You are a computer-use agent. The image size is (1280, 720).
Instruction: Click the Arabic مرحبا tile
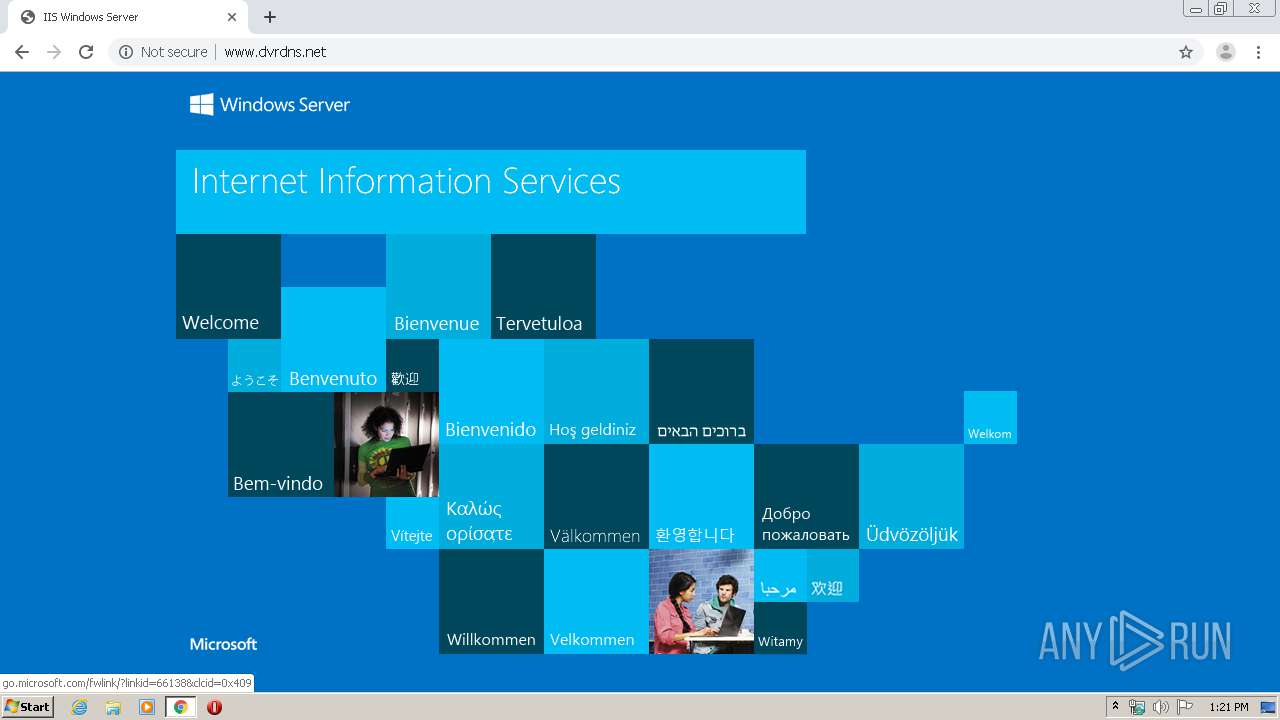[x=780, y=575]
